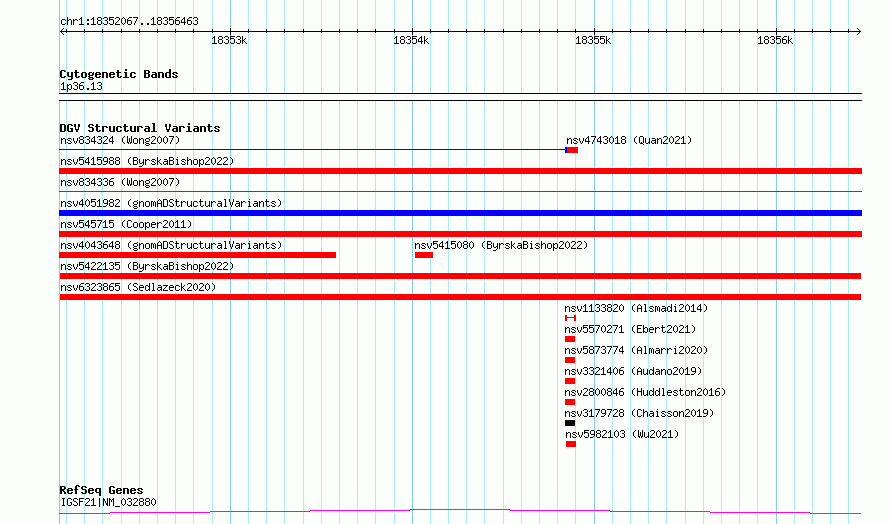
Task: Select the red nsv5415988 full-width bar
Action: 460,171
